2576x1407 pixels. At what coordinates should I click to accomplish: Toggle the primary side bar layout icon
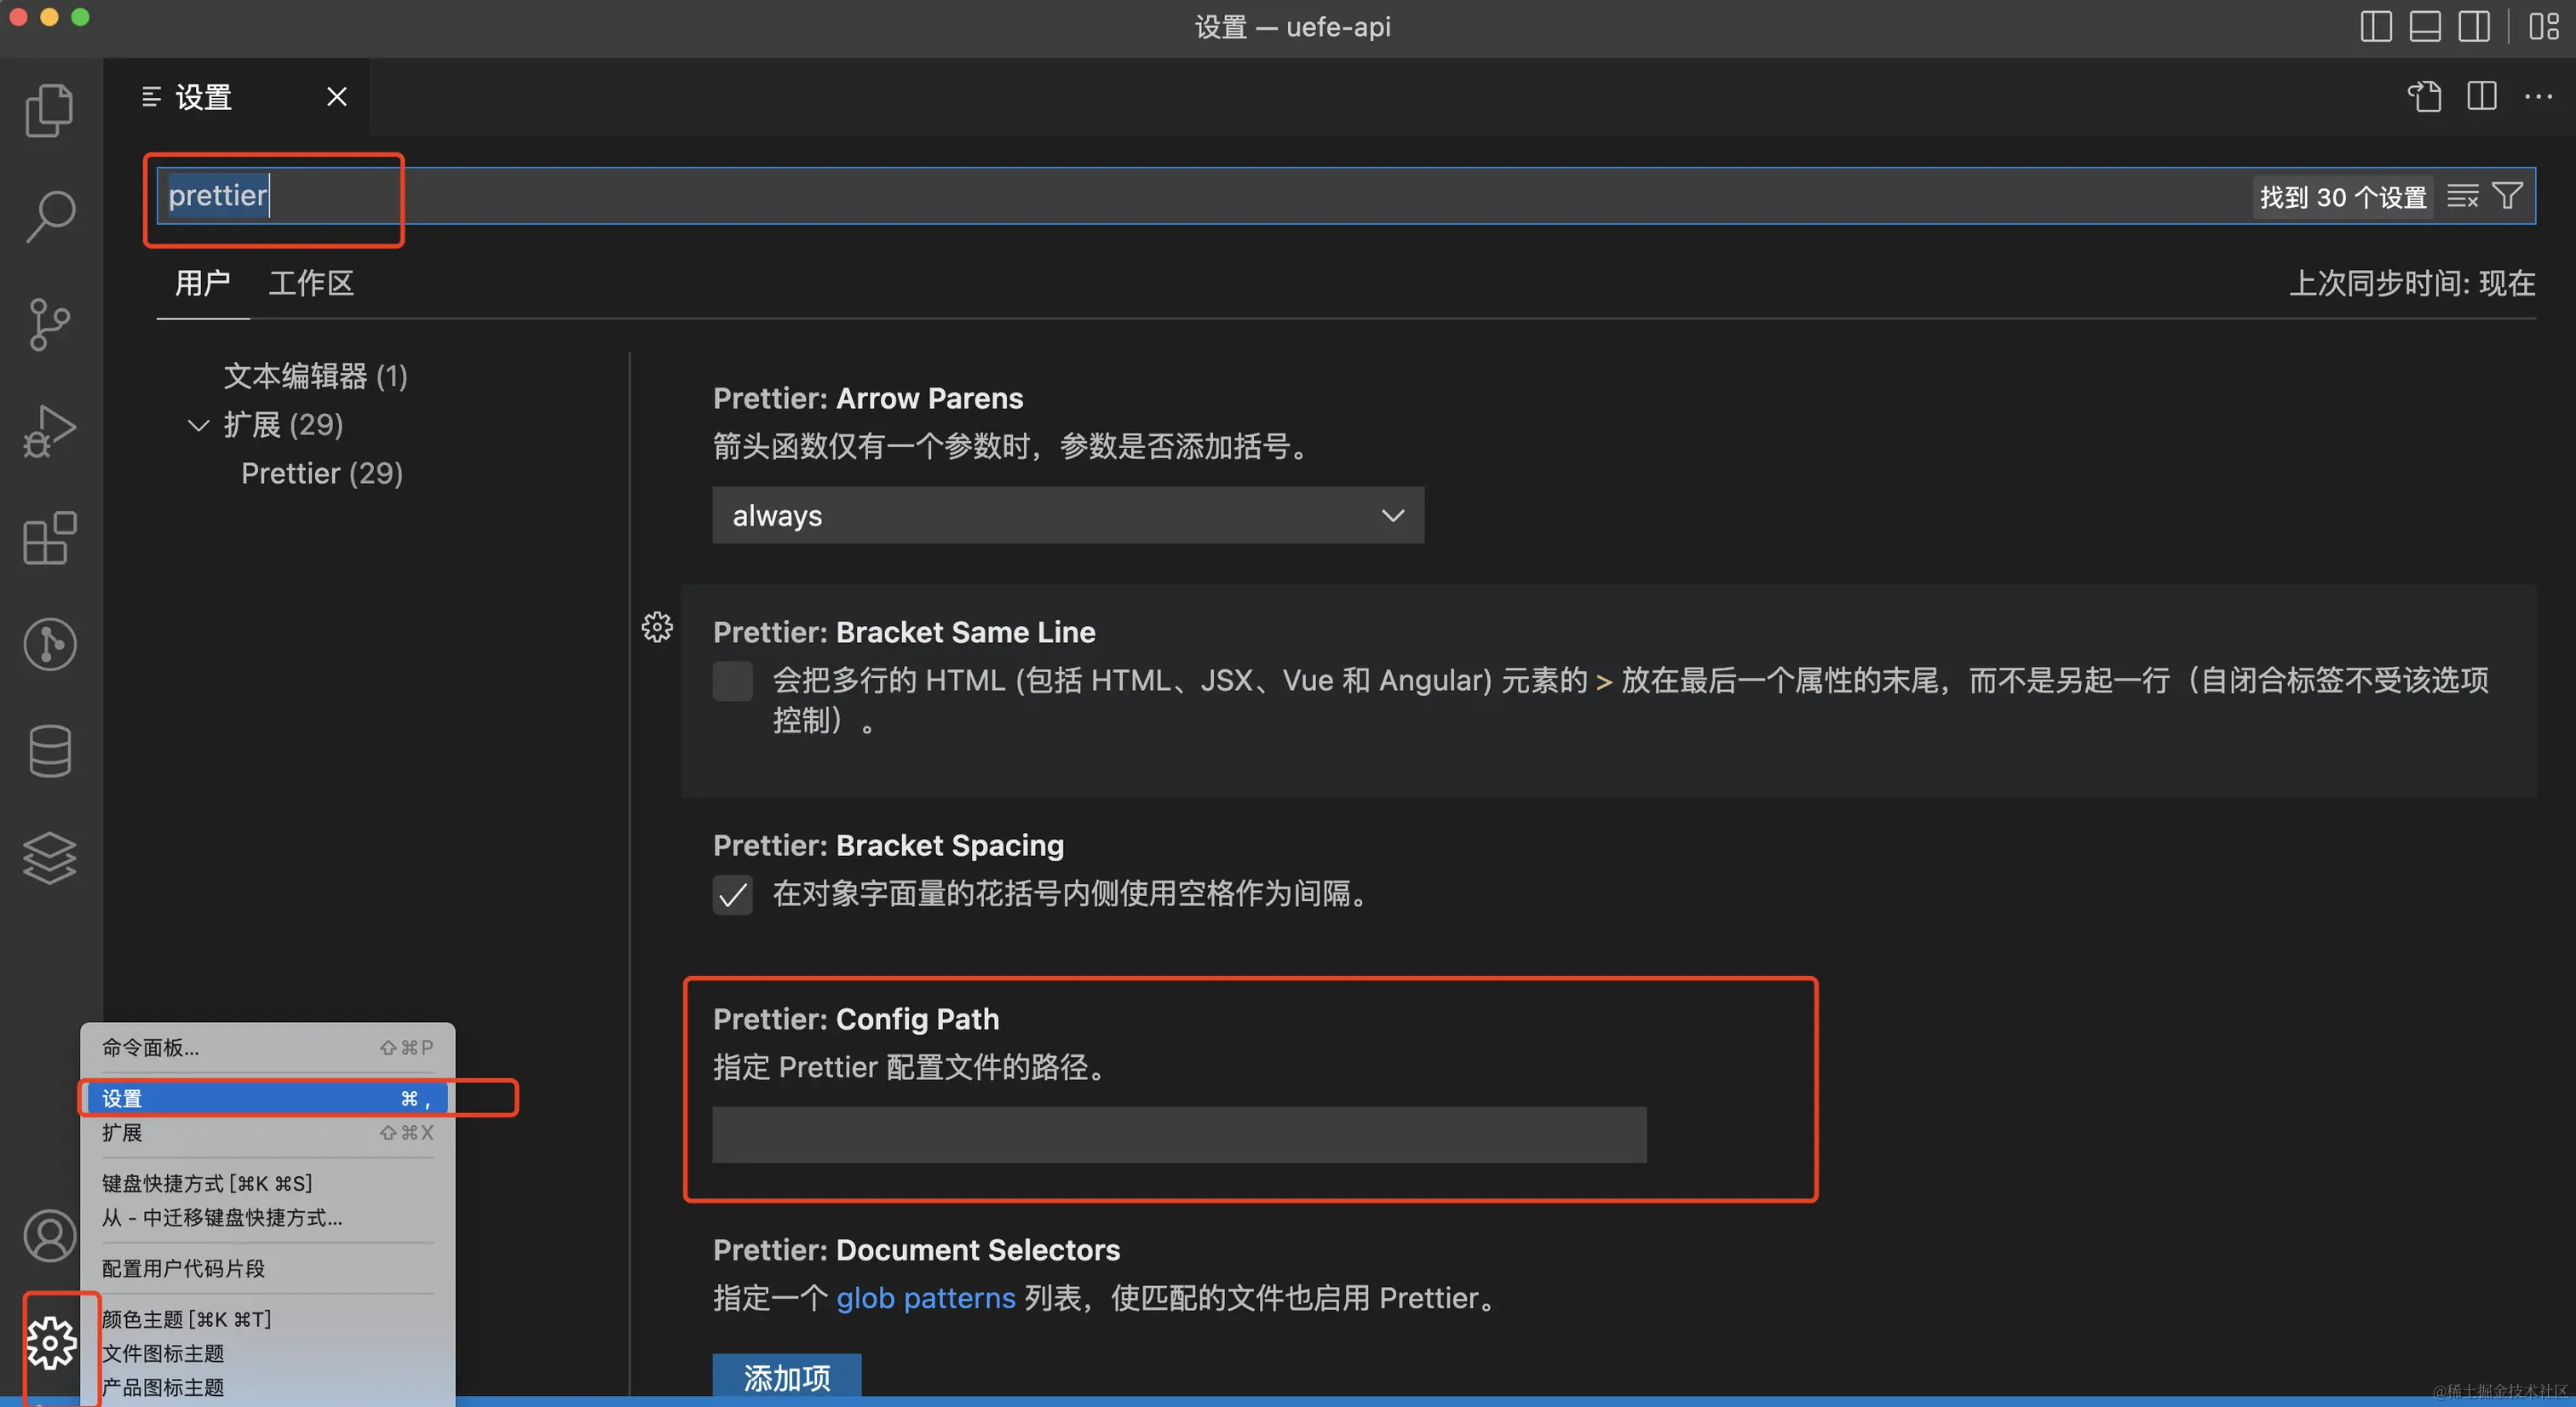[x=2376, y=26]
